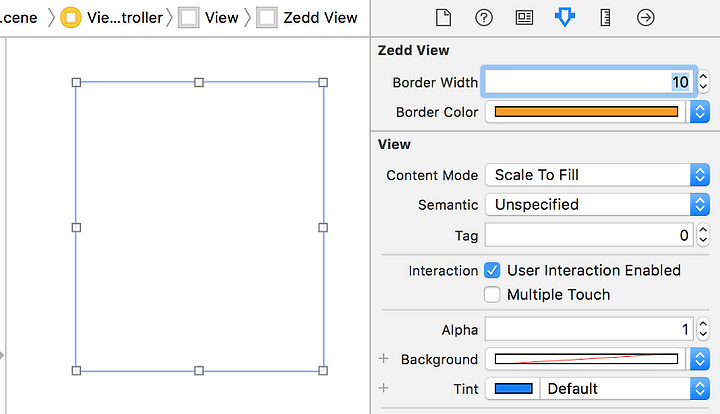Add Background variation with plus icon
This screenshot has width=720, height=414.
[384, 358]
